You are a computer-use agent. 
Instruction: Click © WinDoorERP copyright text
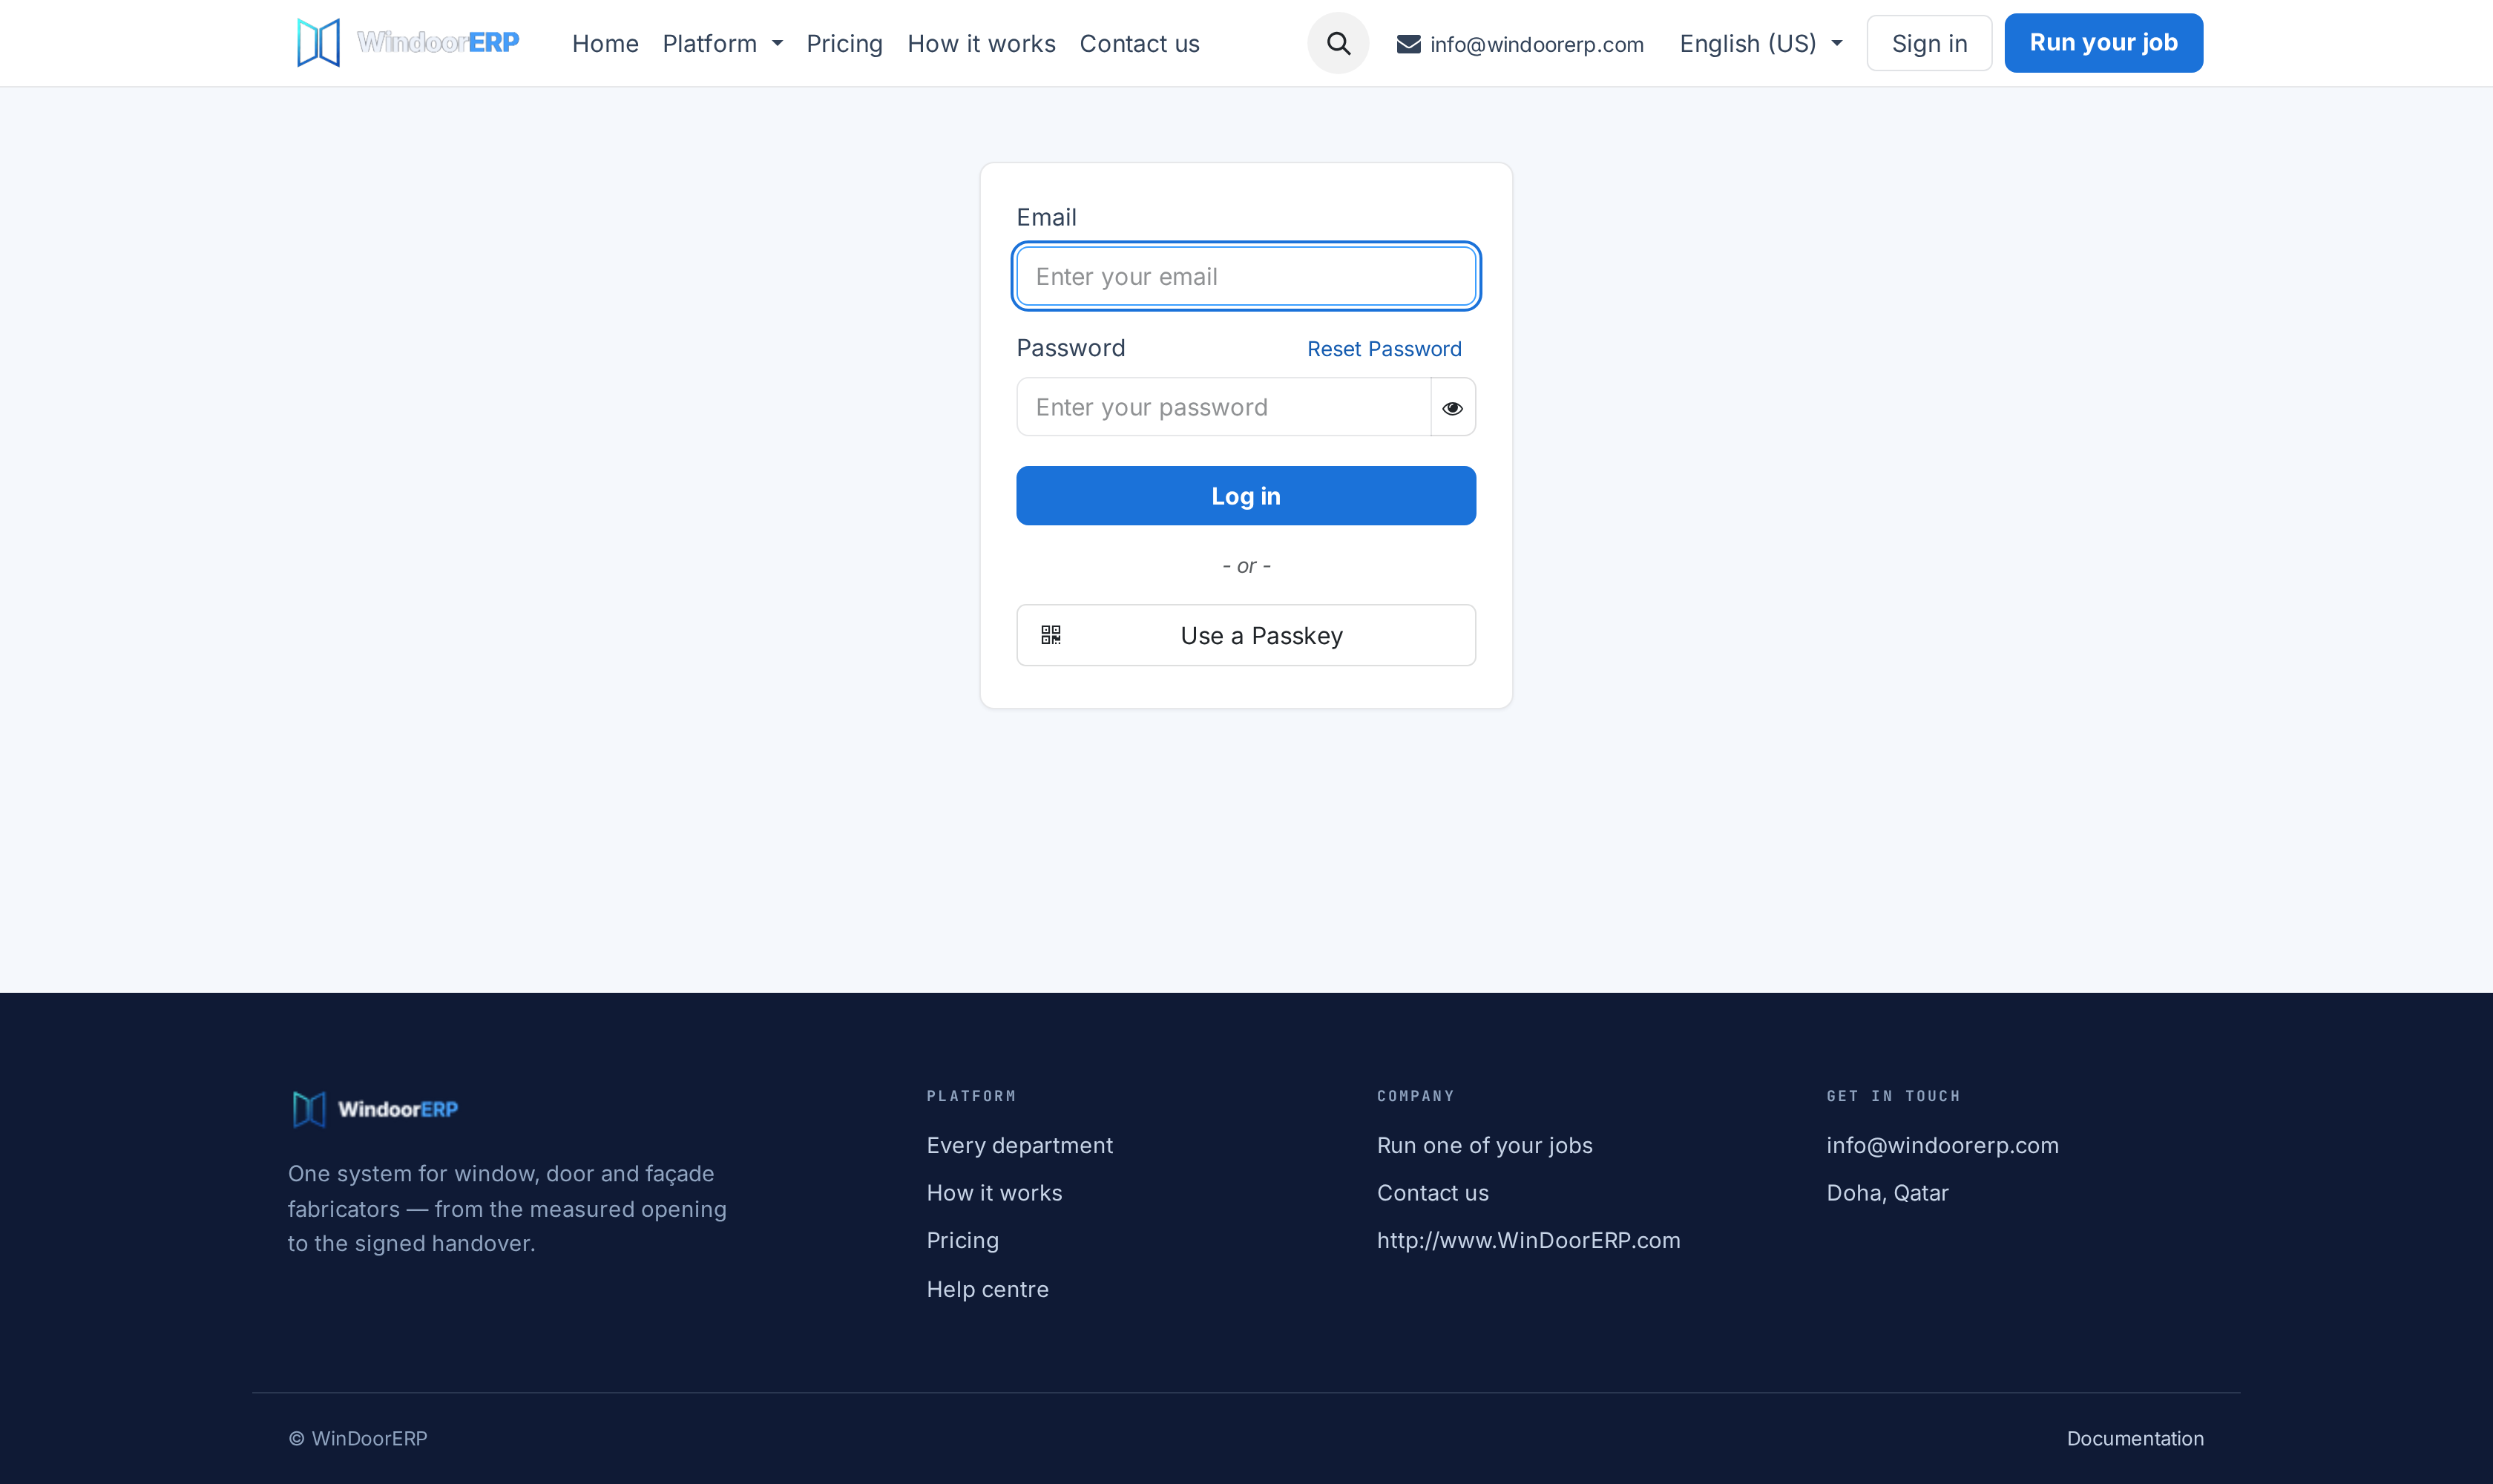[x=358, y=1438]
